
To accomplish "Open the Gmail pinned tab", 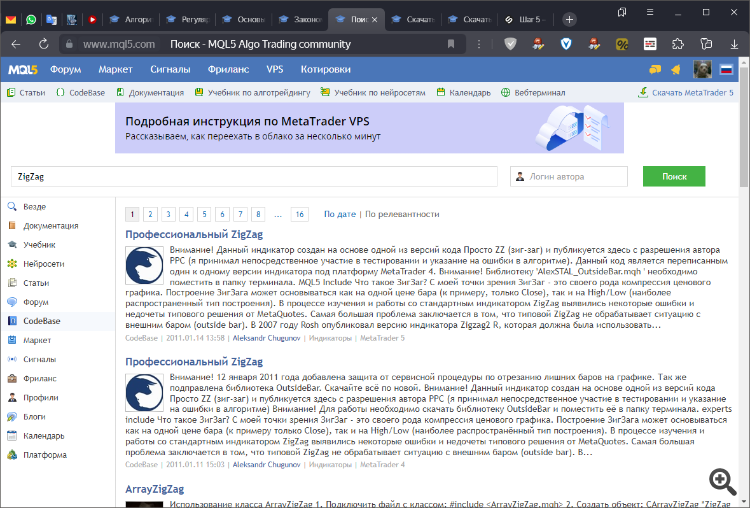I will [x=11, y=20].
